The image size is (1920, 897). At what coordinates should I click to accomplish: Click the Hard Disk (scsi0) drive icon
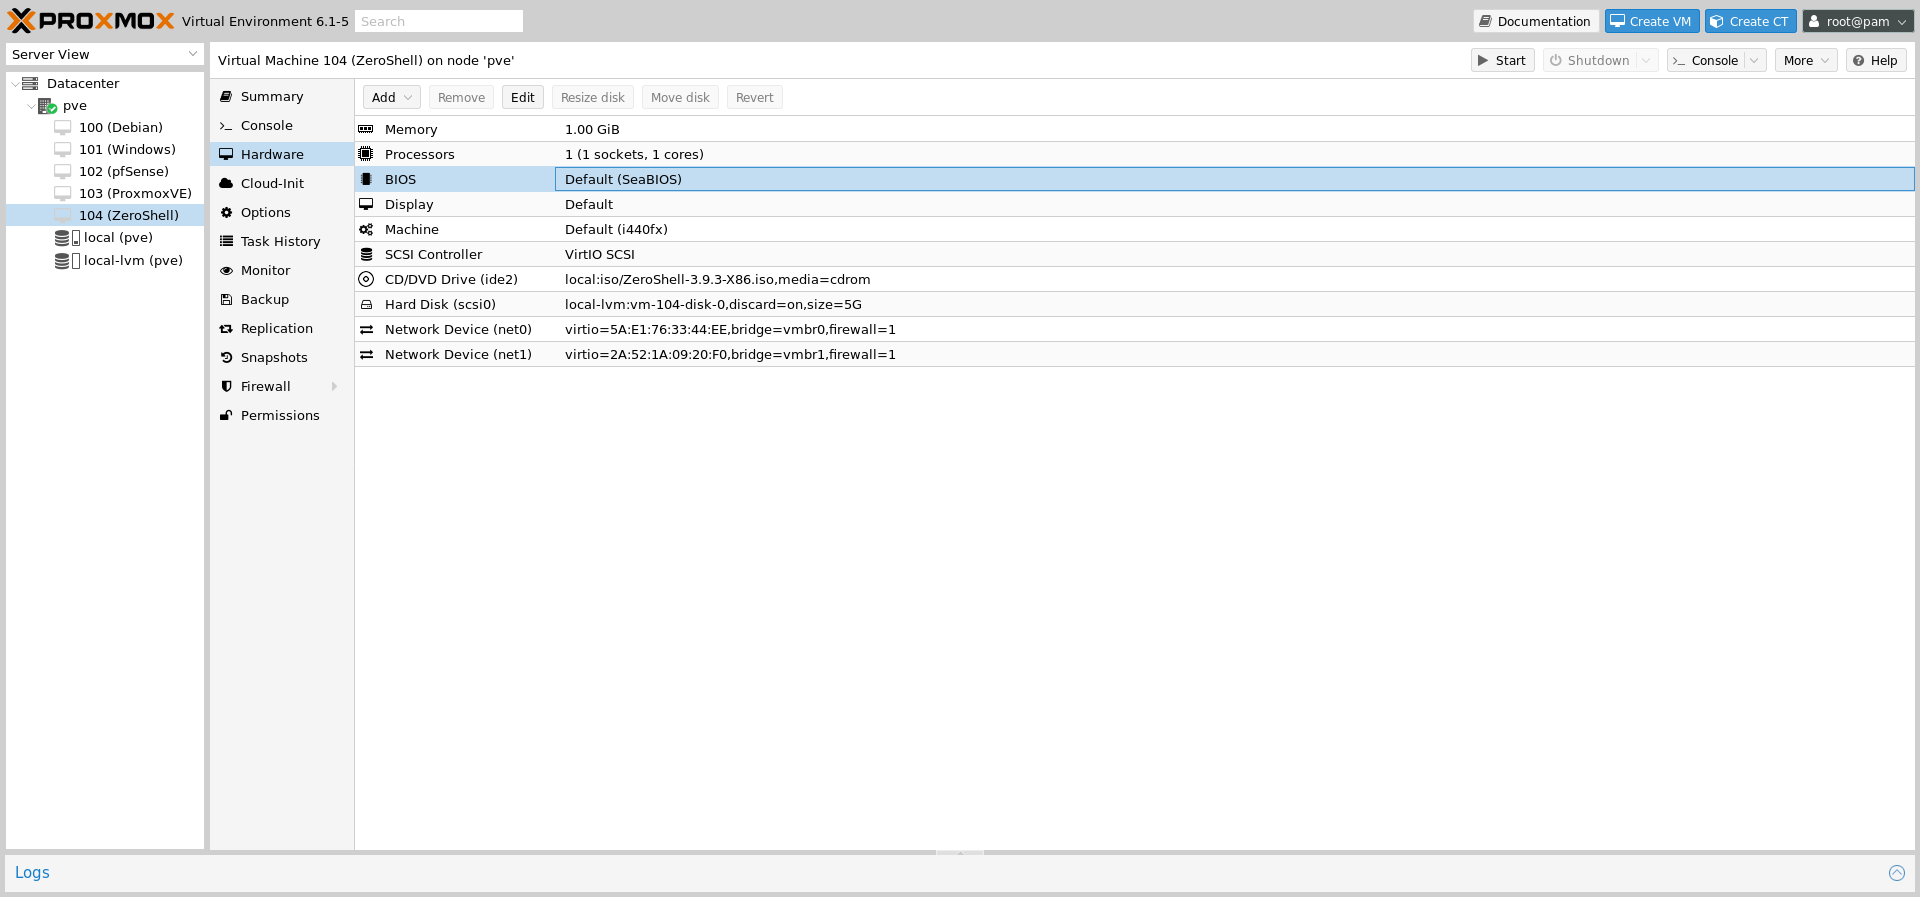pos(366,304)
